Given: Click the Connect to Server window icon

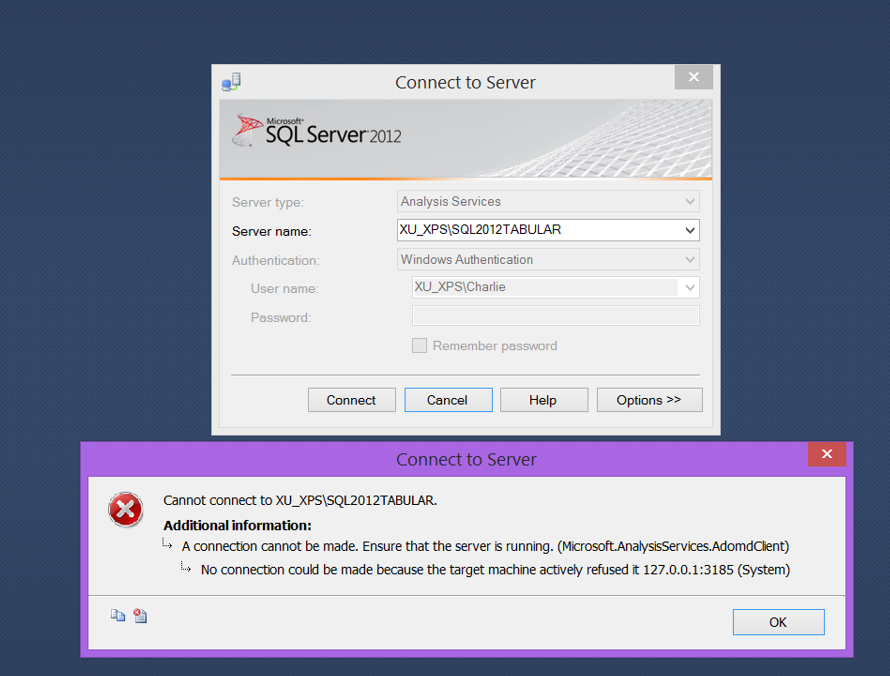Looking at the screenshot, I should coord(231,82).
